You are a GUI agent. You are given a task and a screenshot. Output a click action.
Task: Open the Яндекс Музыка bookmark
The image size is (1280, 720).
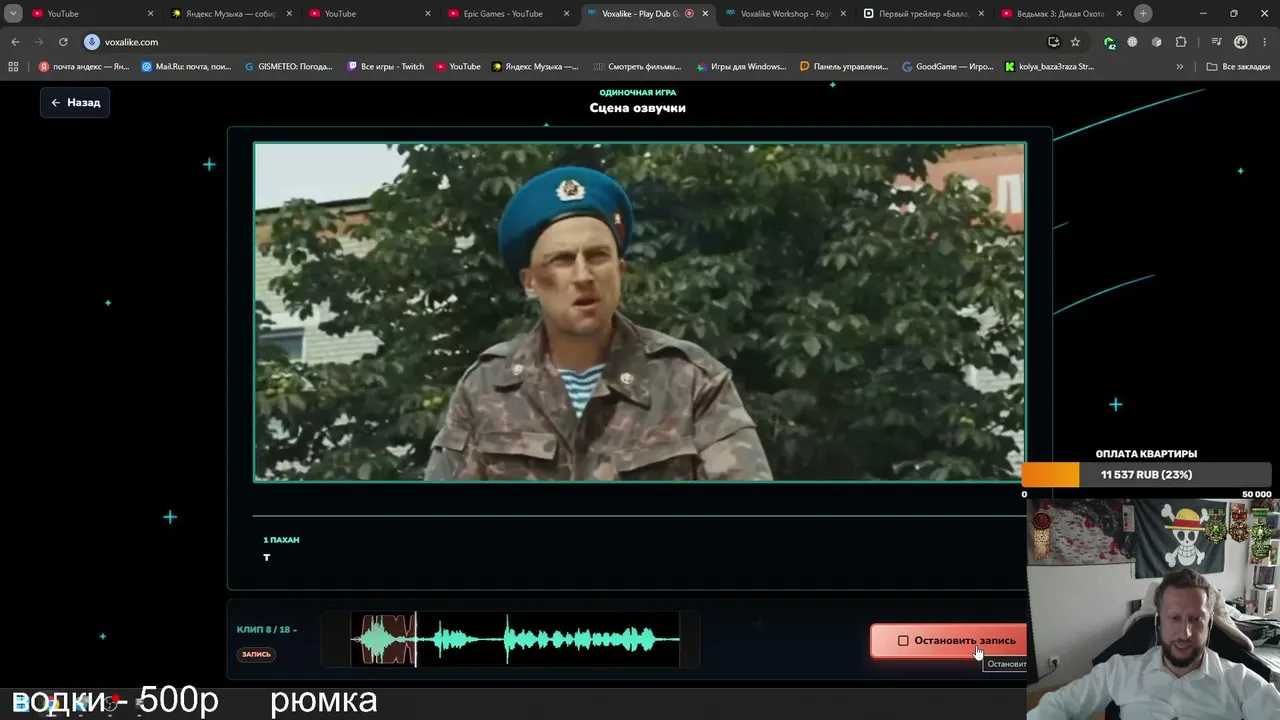tap(535, 67)
